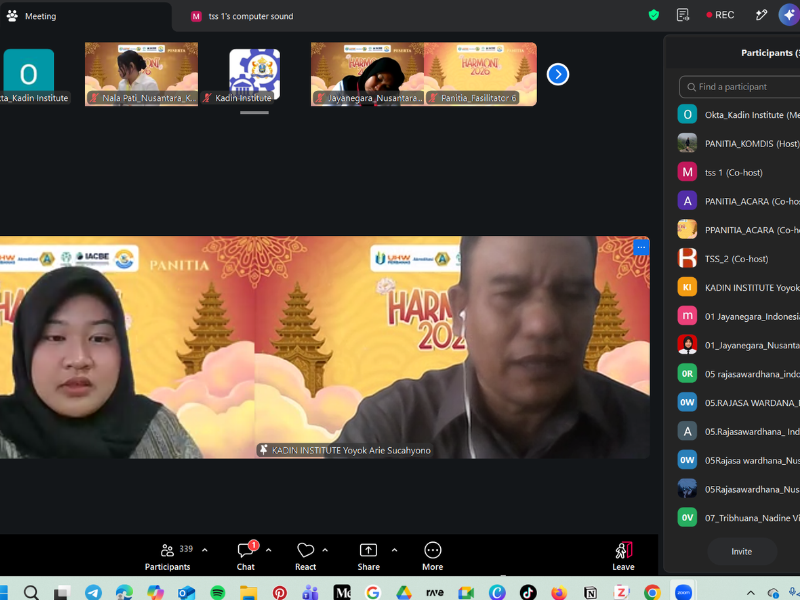Open Telegram from taskbar

coord(93,592)
